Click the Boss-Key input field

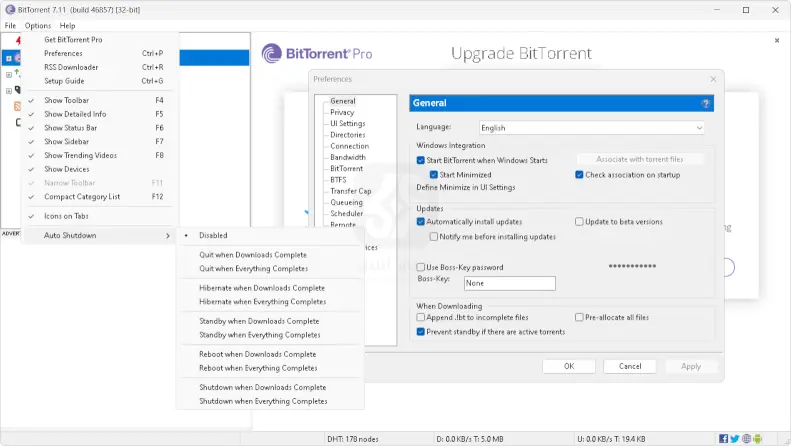[x=509, y=283]
